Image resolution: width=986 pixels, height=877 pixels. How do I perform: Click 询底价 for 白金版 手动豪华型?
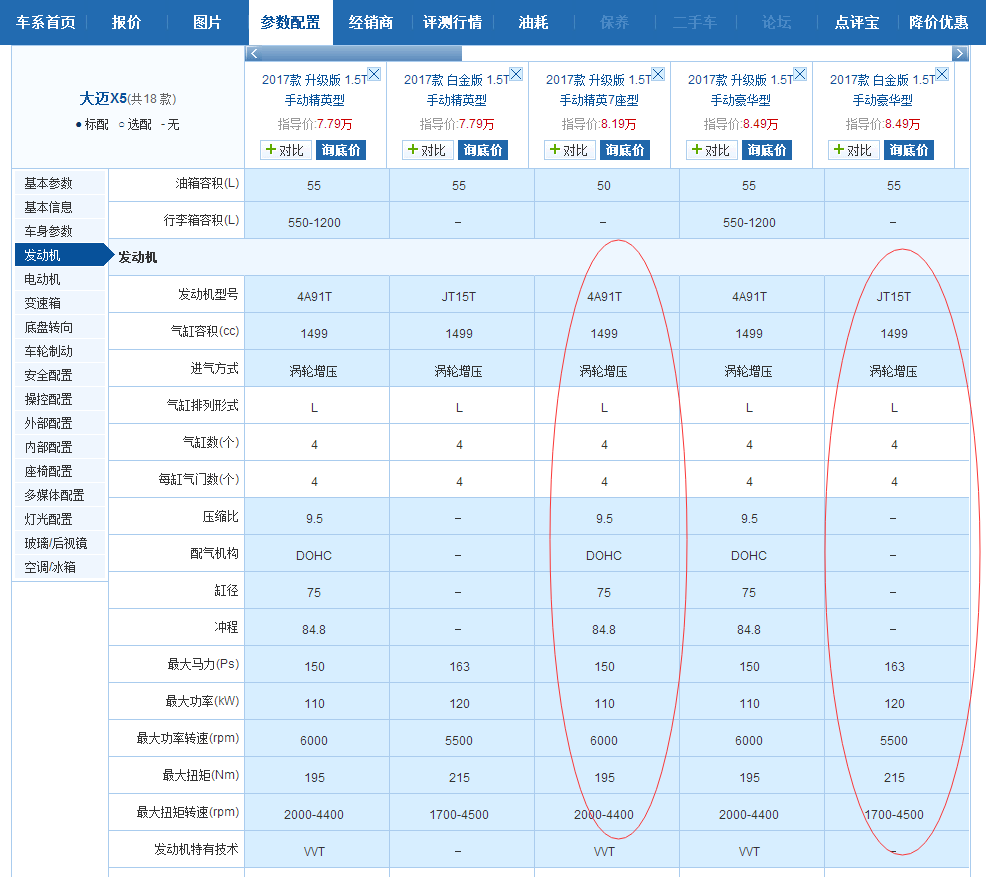click(x=909, y=150)
